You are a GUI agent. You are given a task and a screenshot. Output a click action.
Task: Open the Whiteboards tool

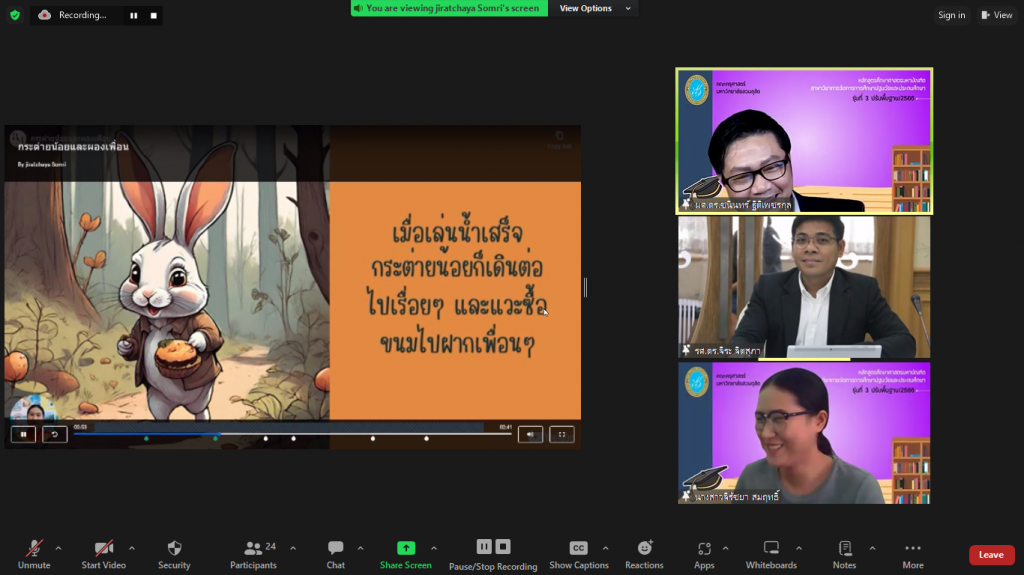(771, 549)
